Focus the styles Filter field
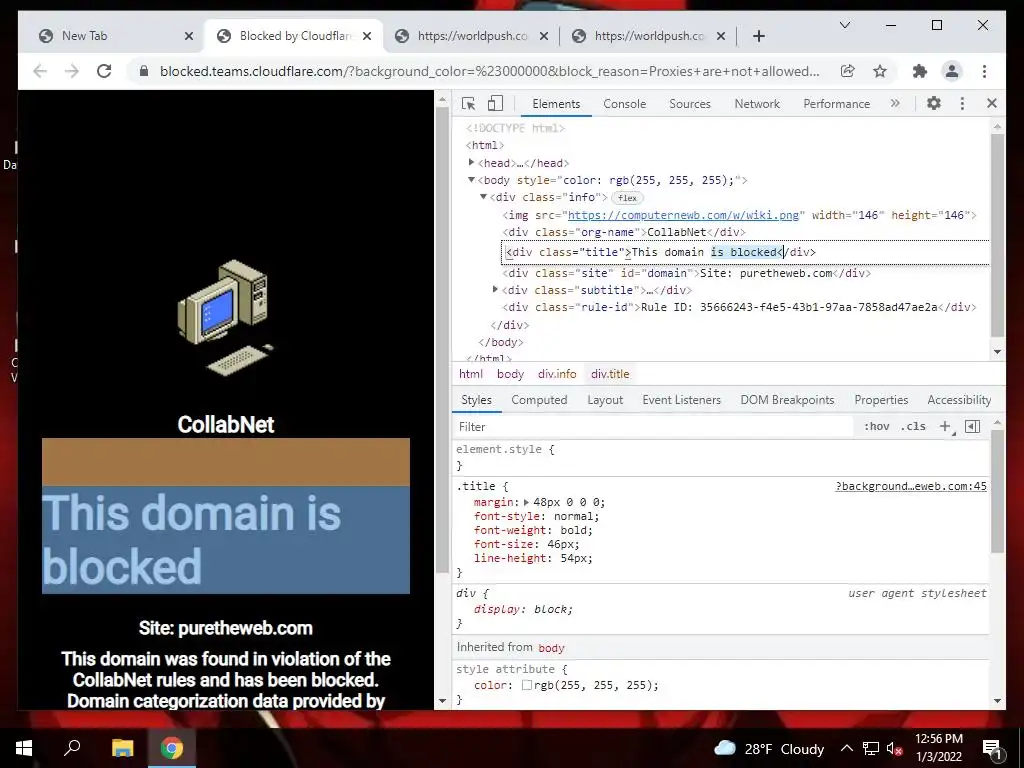 pos(653,426)
